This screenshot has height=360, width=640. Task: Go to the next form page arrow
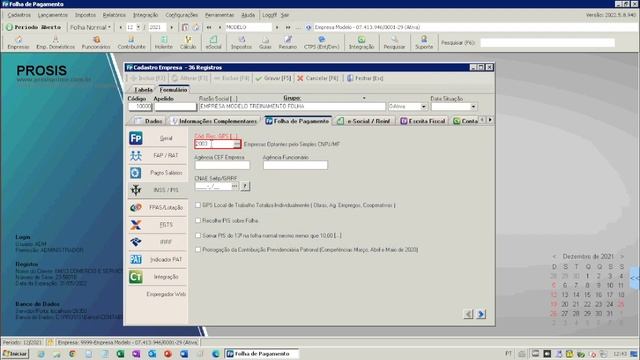click(481, 314)
